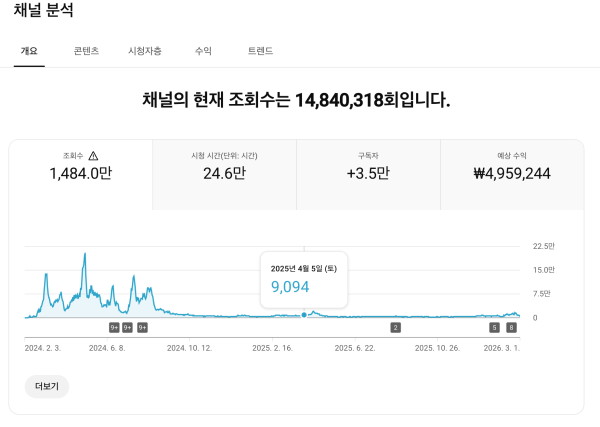This screenshot has height=427, width=600.
Task: Click the highlighted data point on the chart
Action: click(304, 315)
